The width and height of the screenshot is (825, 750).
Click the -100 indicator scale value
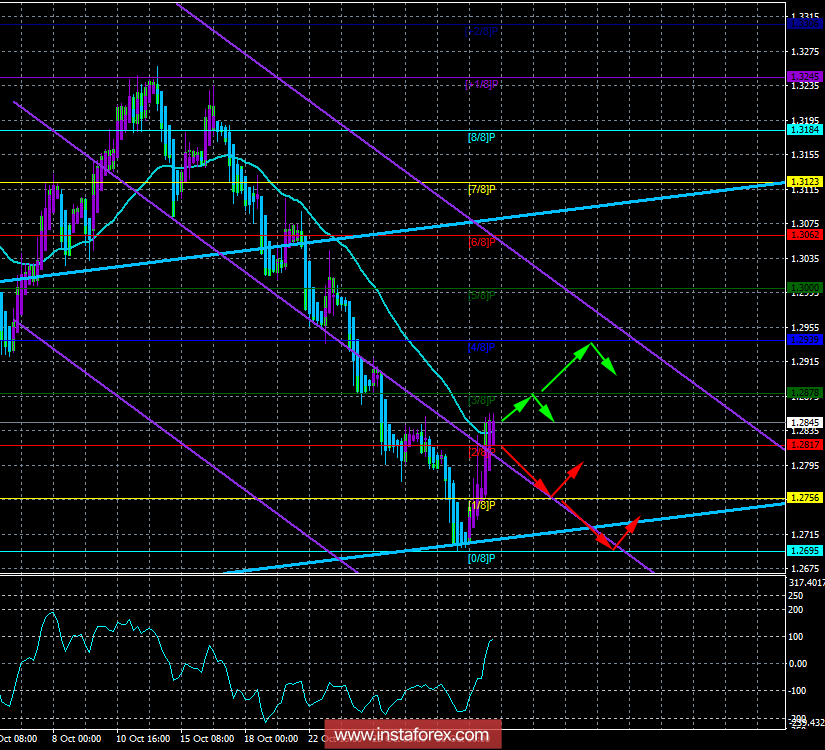pyautogui.click(x=797, y=691)
